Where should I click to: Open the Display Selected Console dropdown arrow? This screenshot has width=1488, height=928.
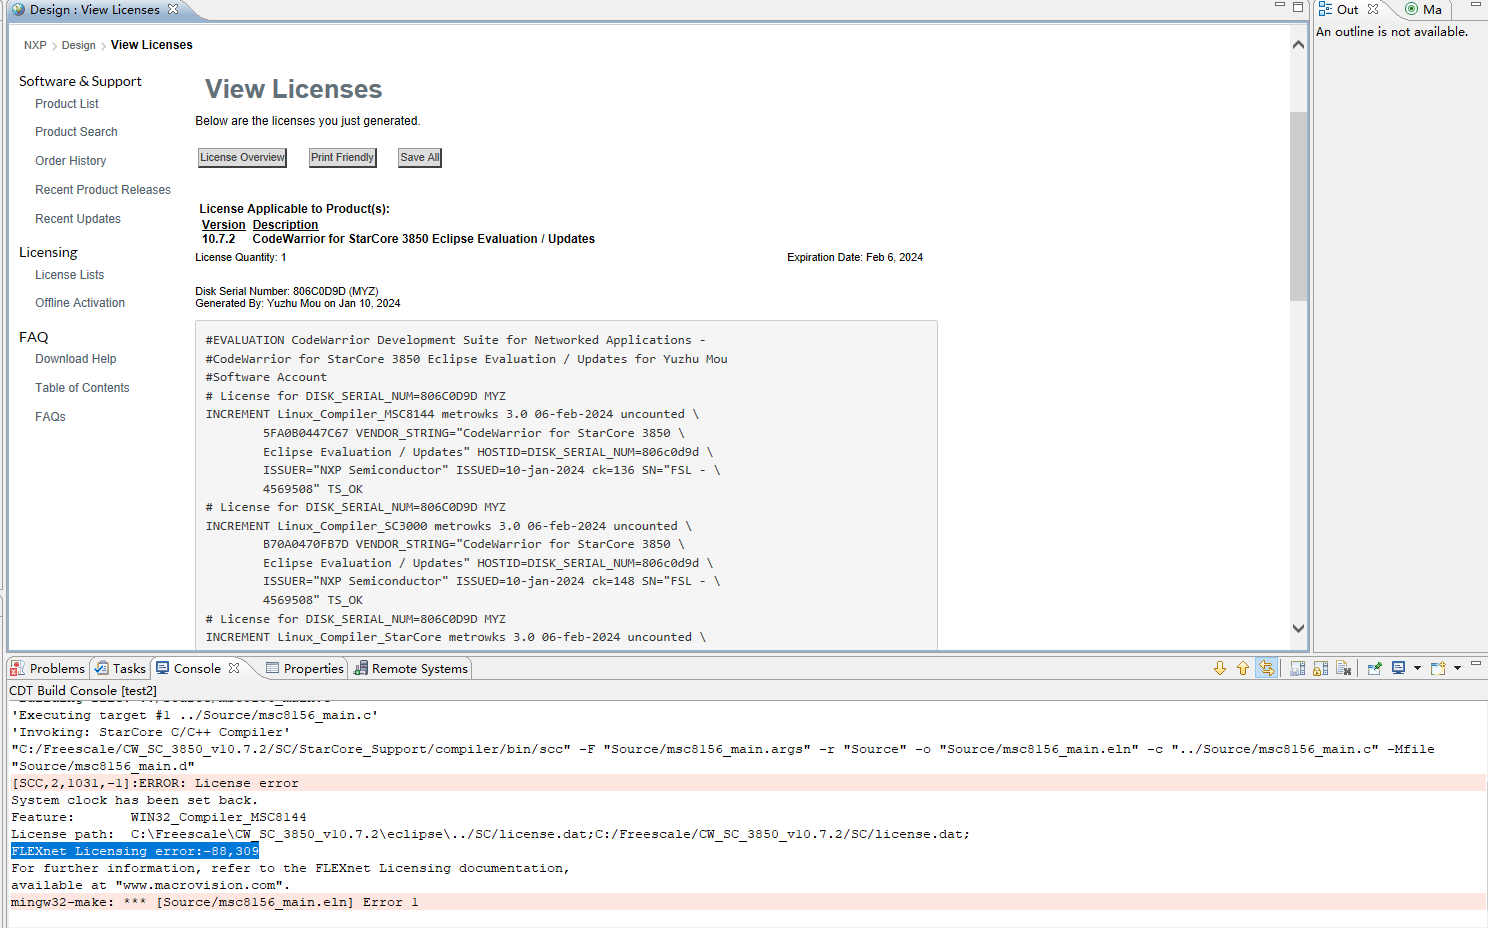[1417, 668]
